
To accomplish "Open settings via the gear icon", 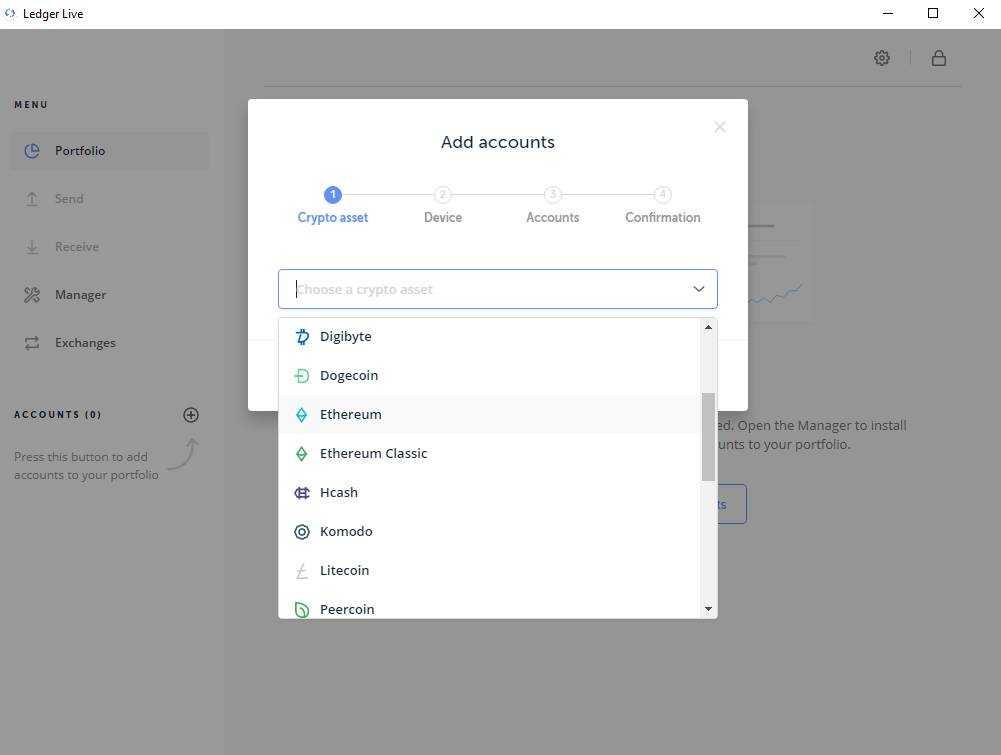I will (x=882, y=58).
